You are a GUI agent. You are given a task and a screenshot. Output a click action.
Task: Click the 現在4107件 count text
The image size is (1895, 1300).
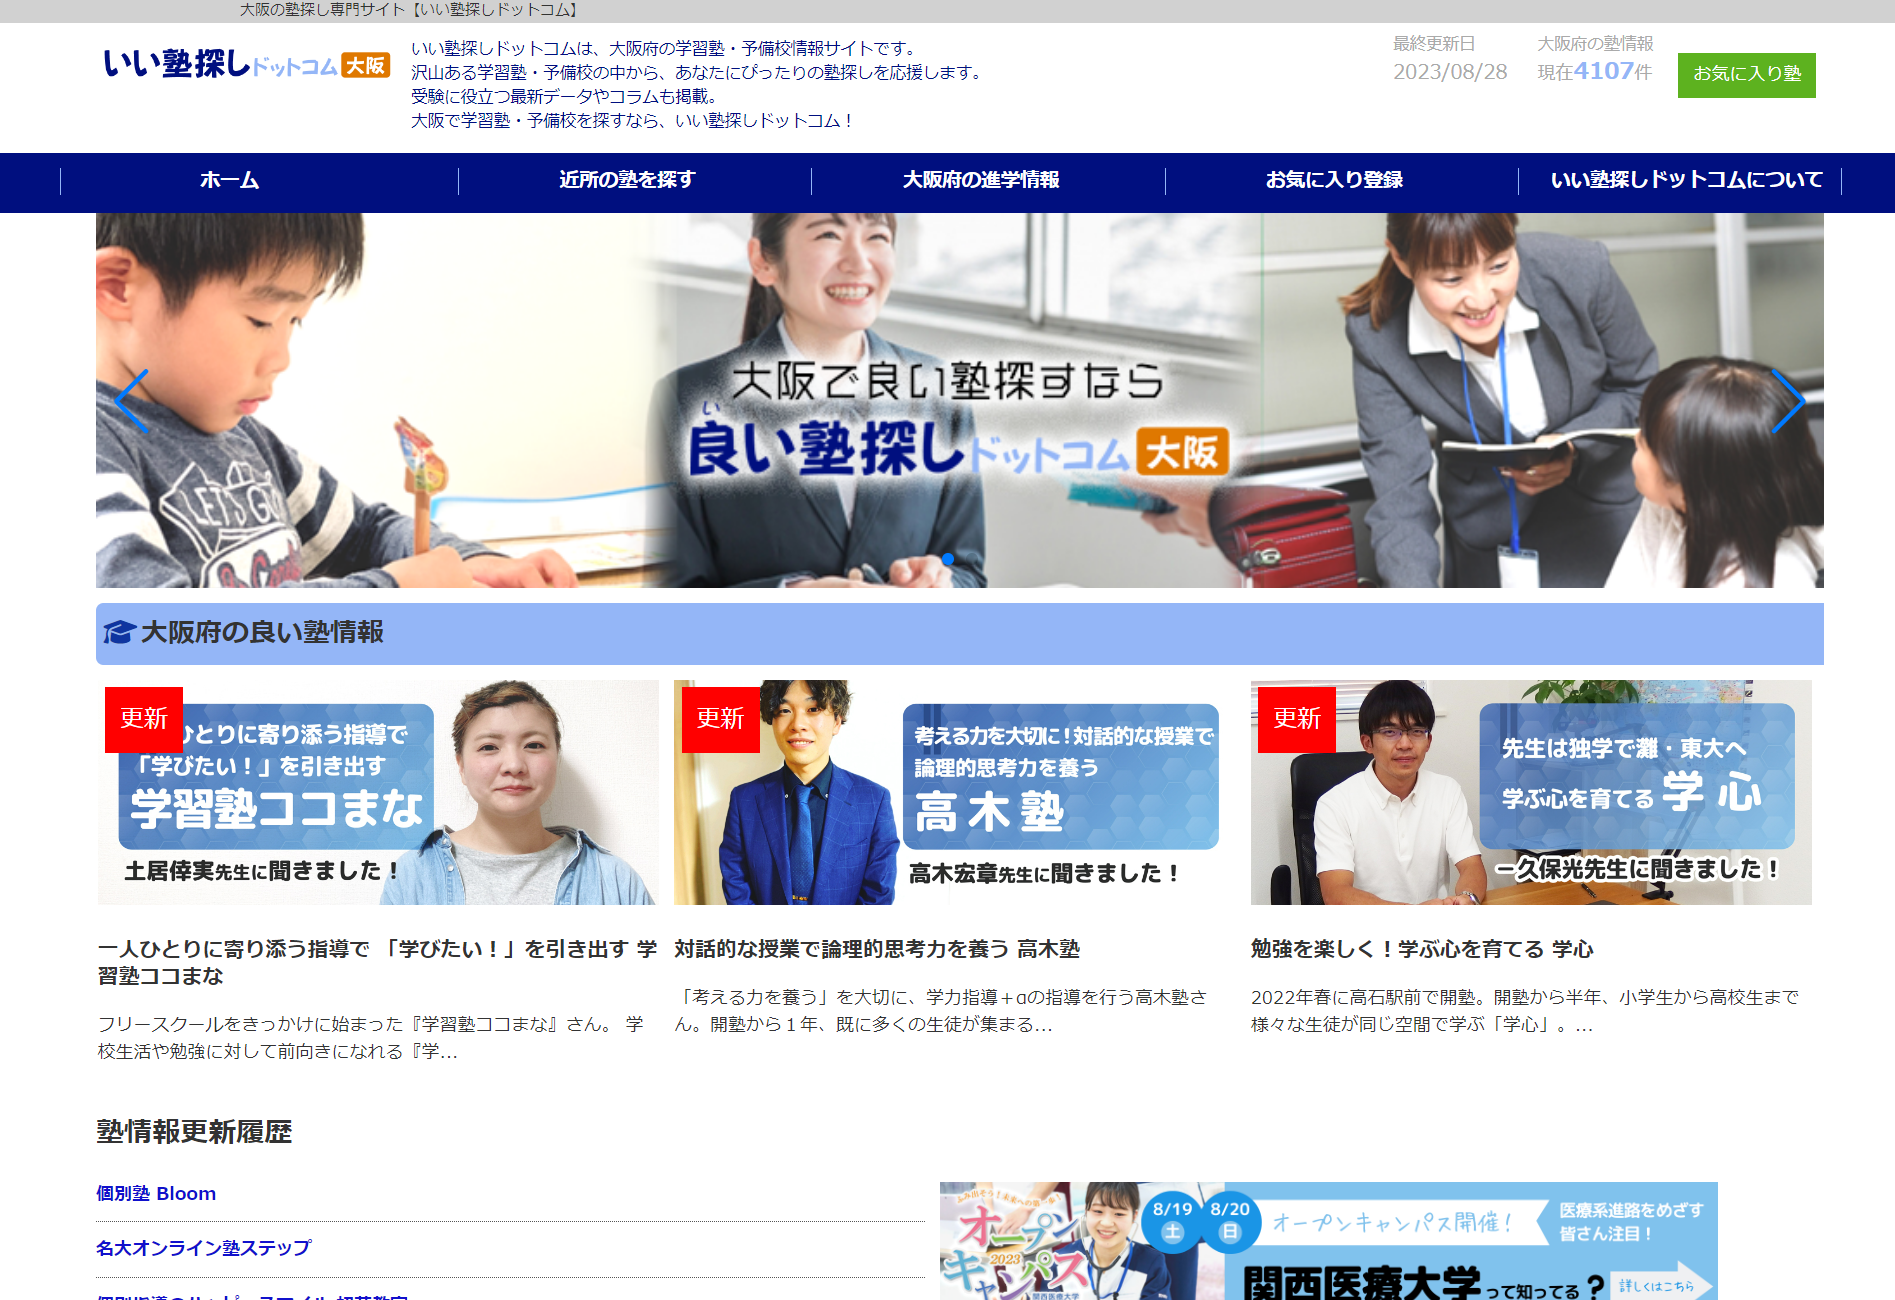tap(1595, 72)
